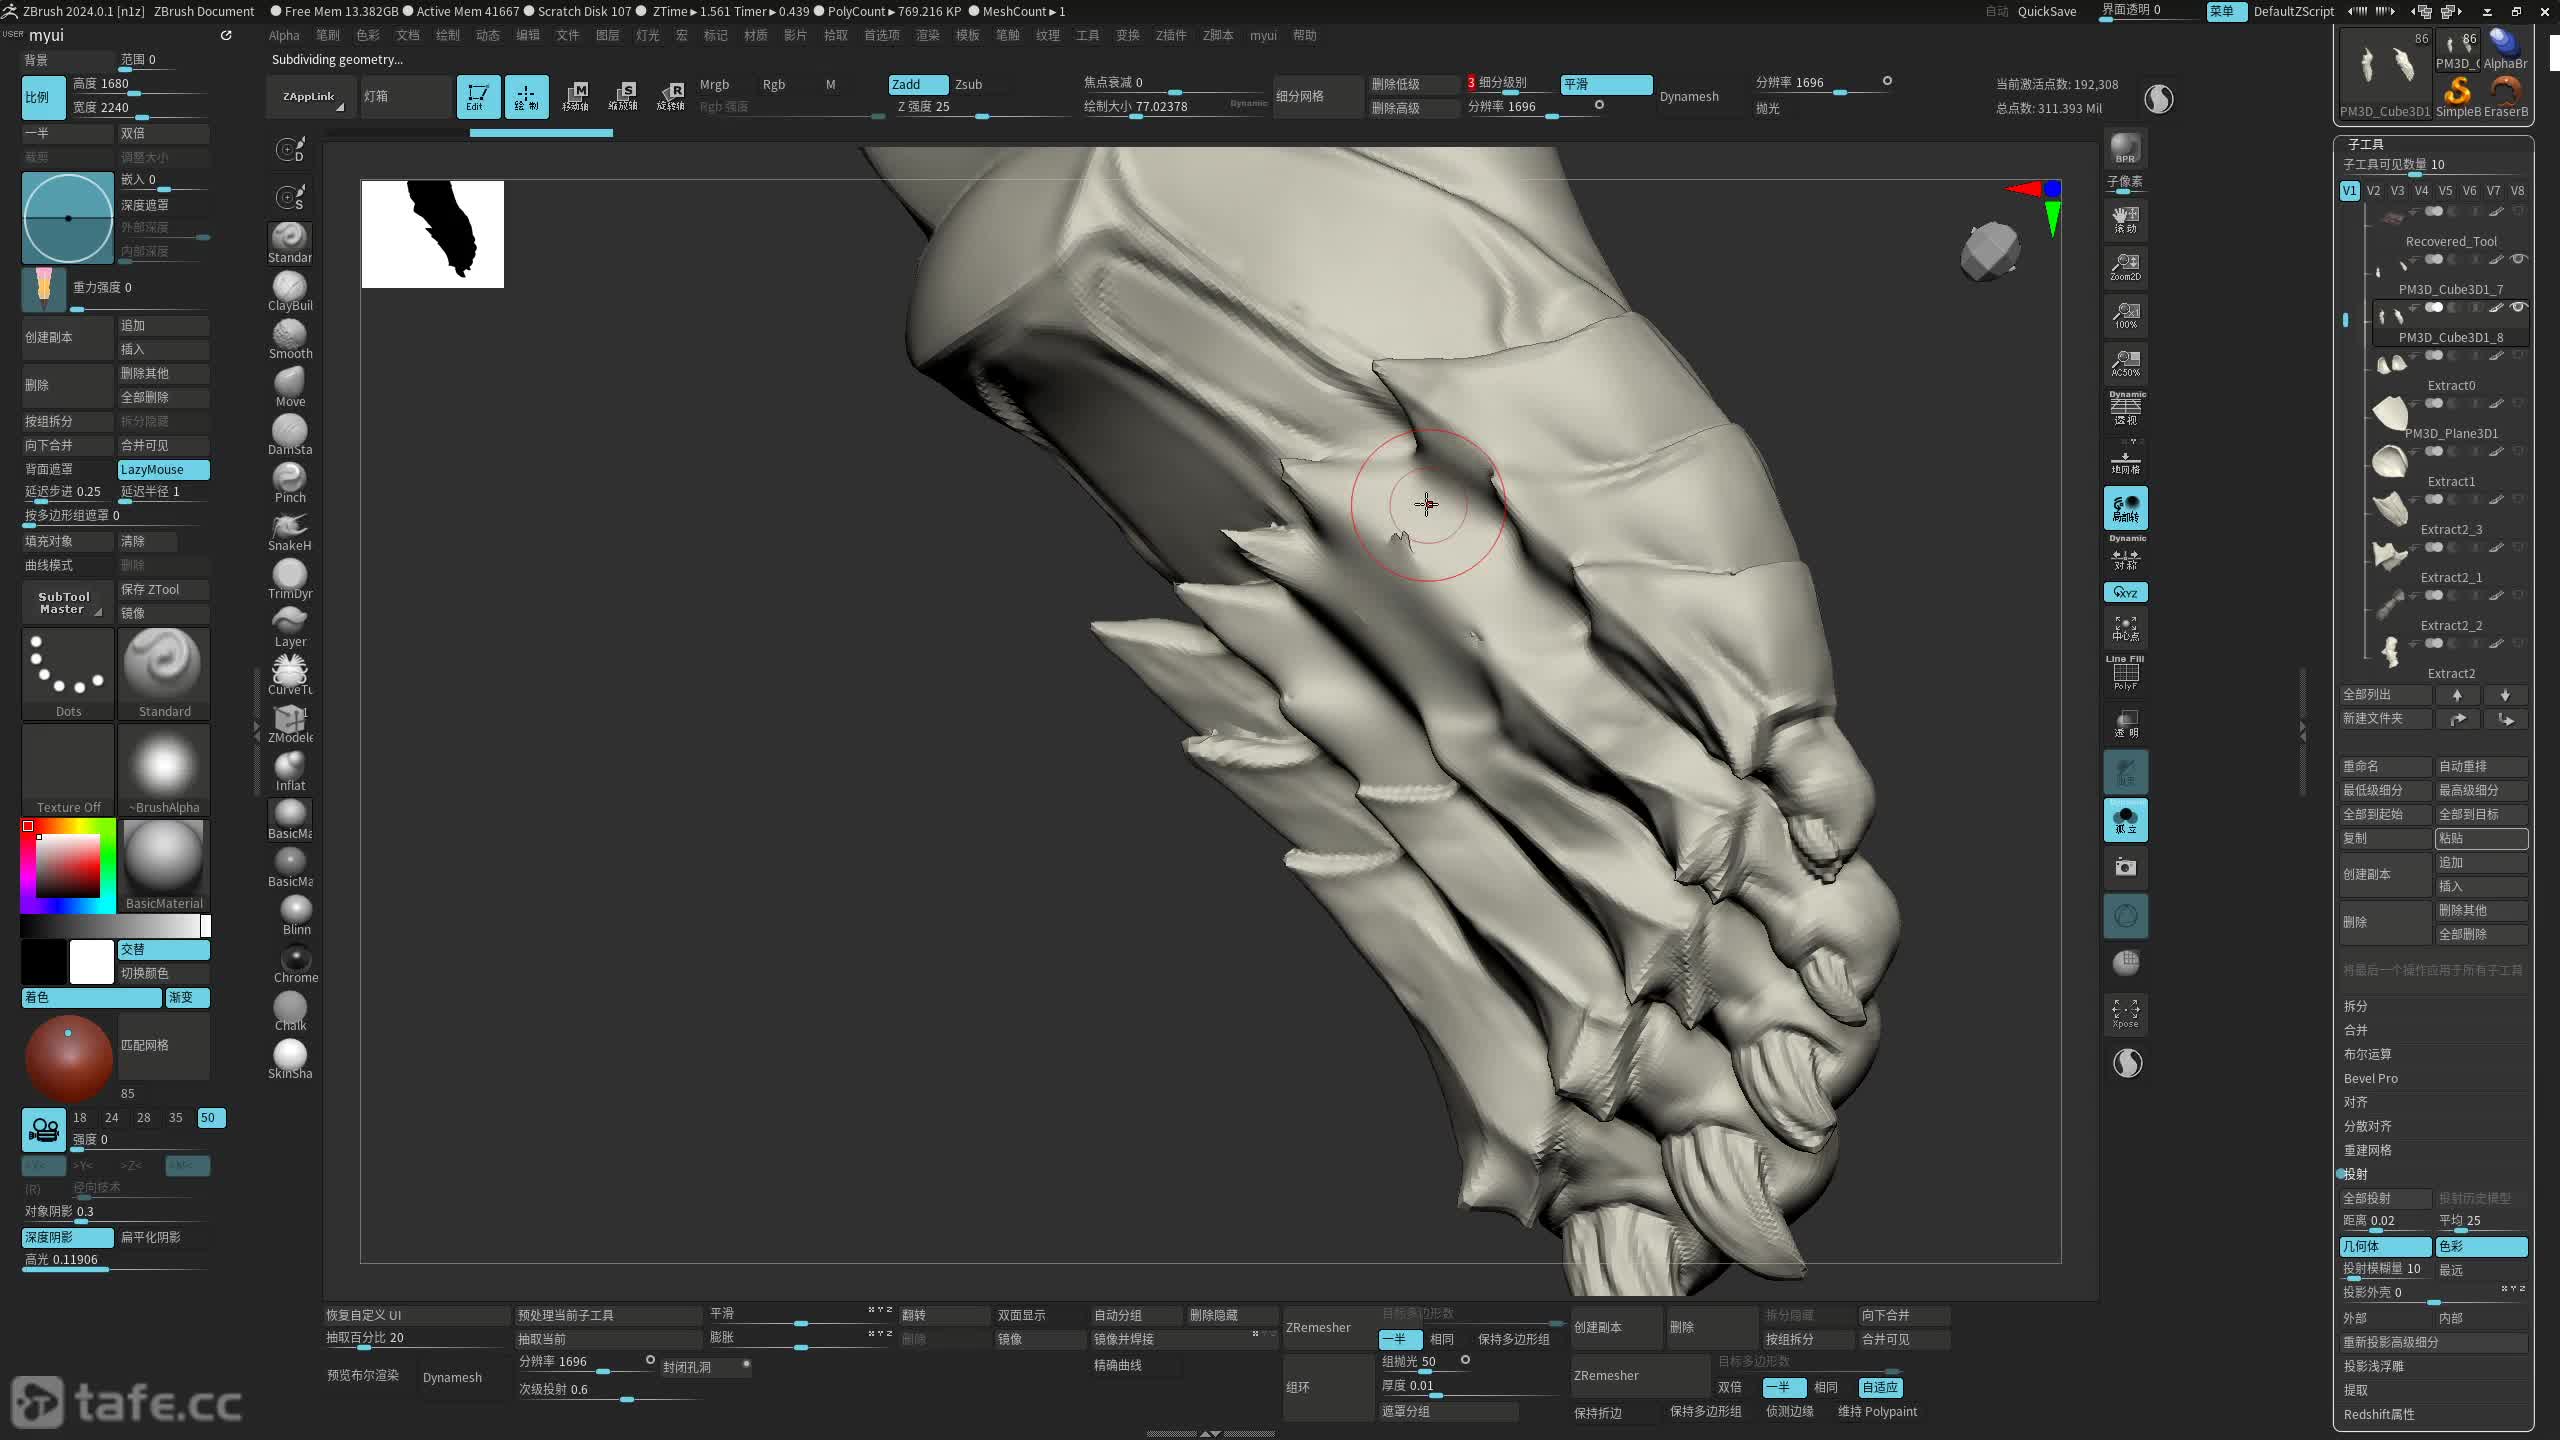Pick the Smooth brush icon

289,336
